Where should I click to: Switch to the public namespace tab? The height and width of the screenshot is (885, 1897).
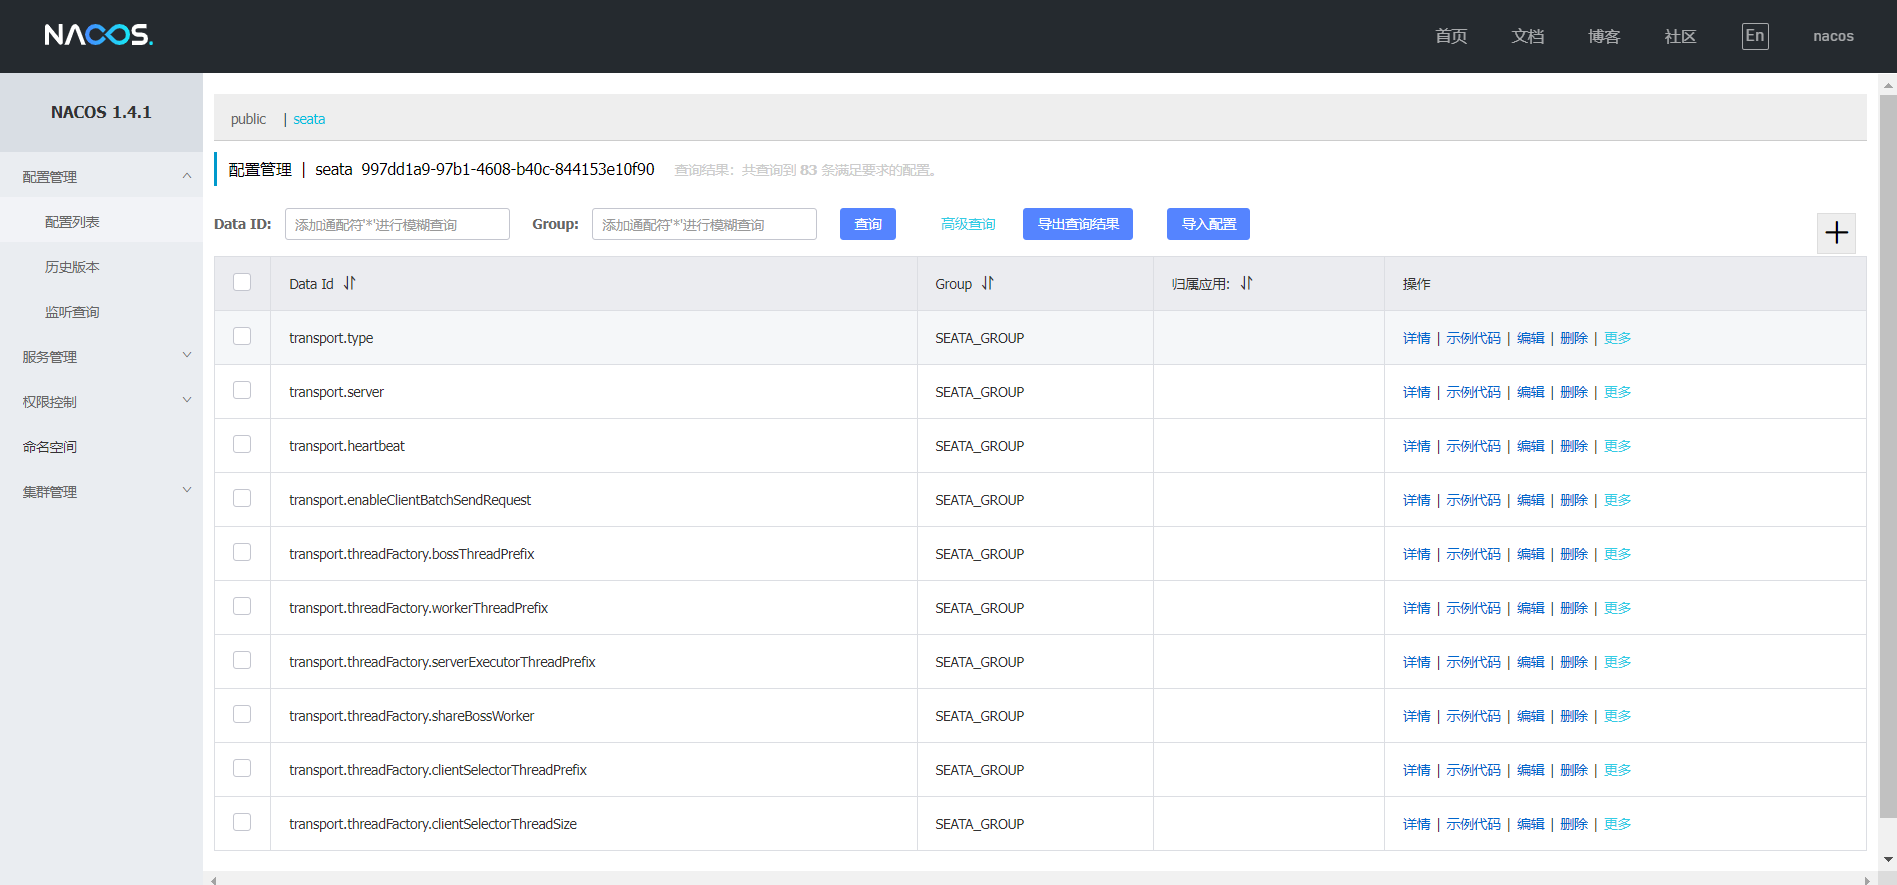248,119
